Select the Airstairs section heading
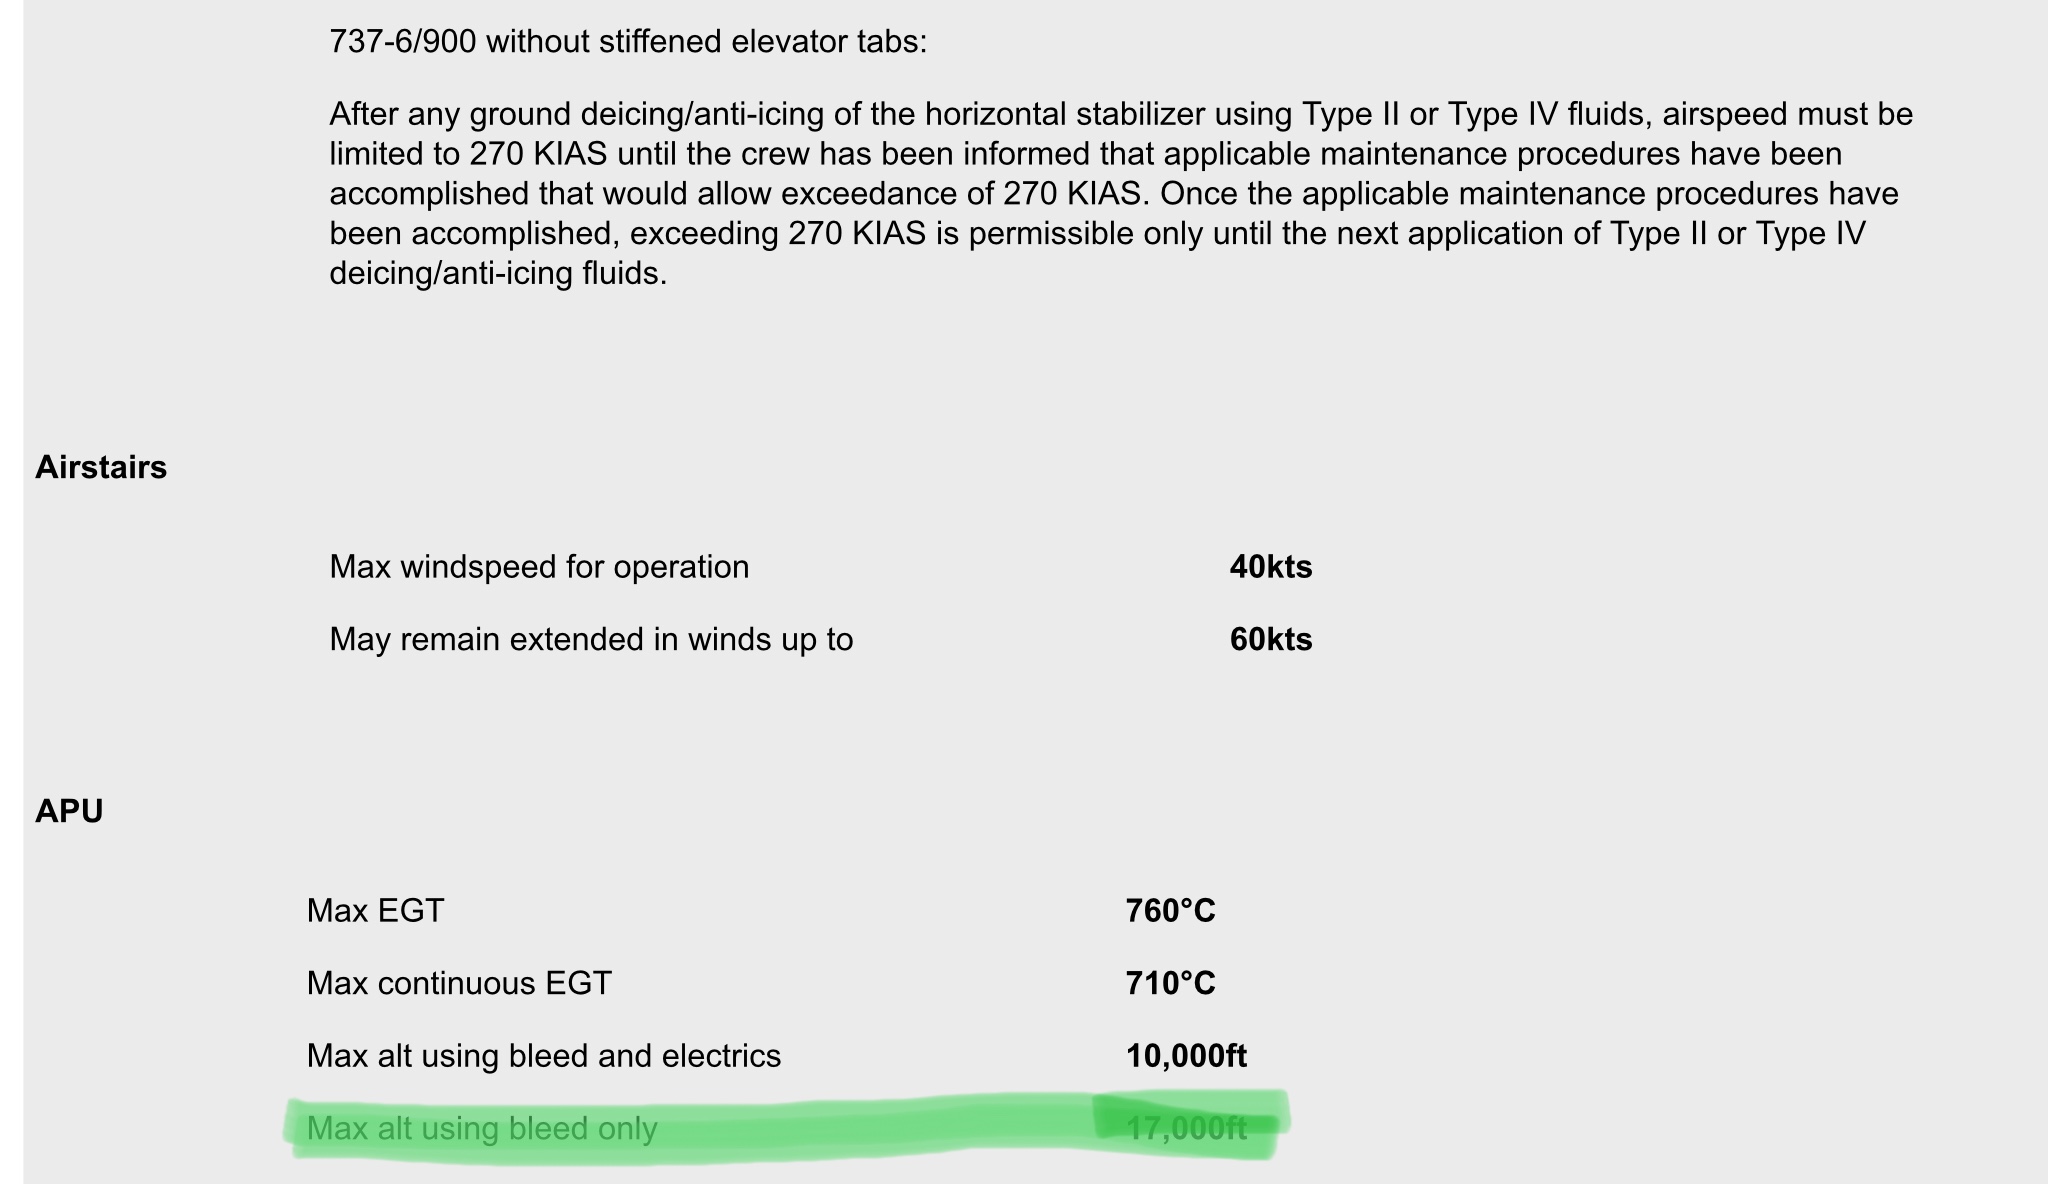The image size is (2048, 1184). [x=101, y=467]
